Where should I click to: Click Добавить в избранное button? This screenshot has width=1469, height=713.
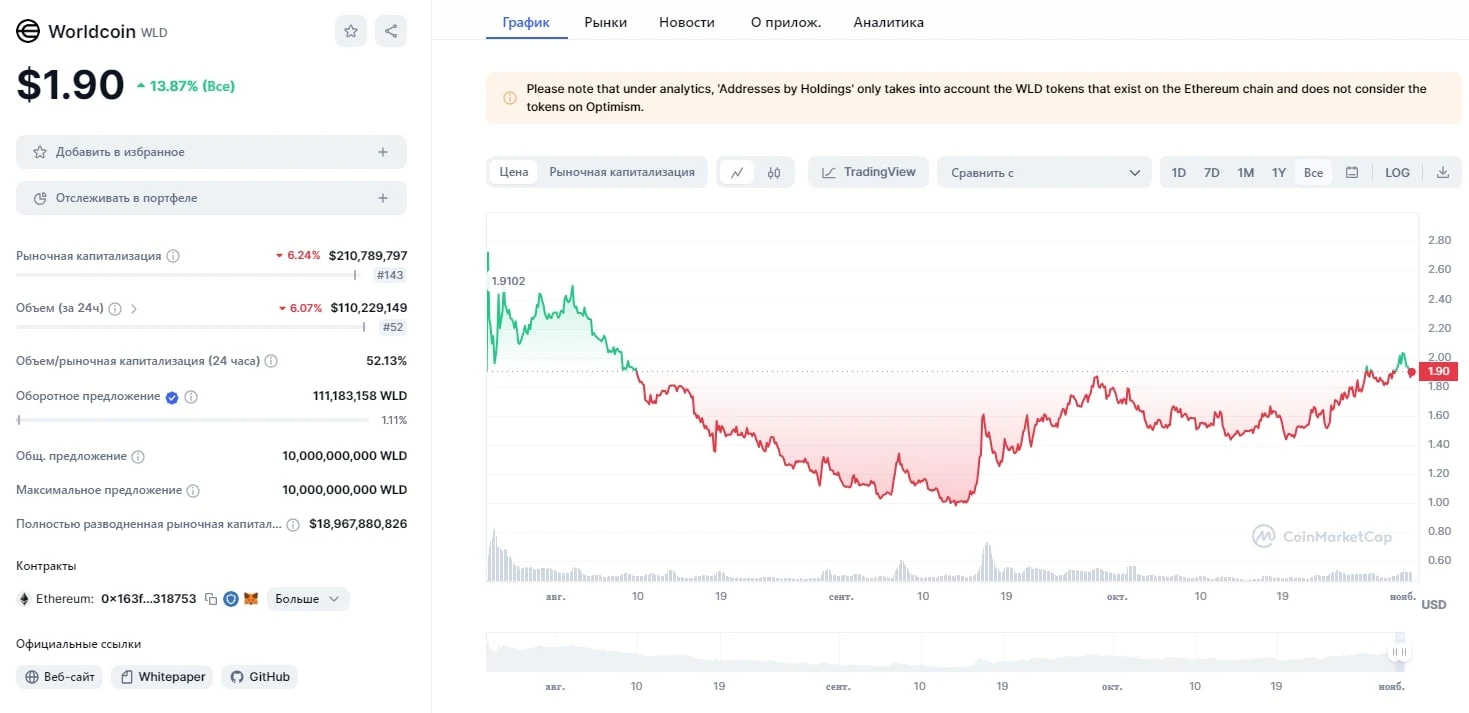tap(211, 152)
